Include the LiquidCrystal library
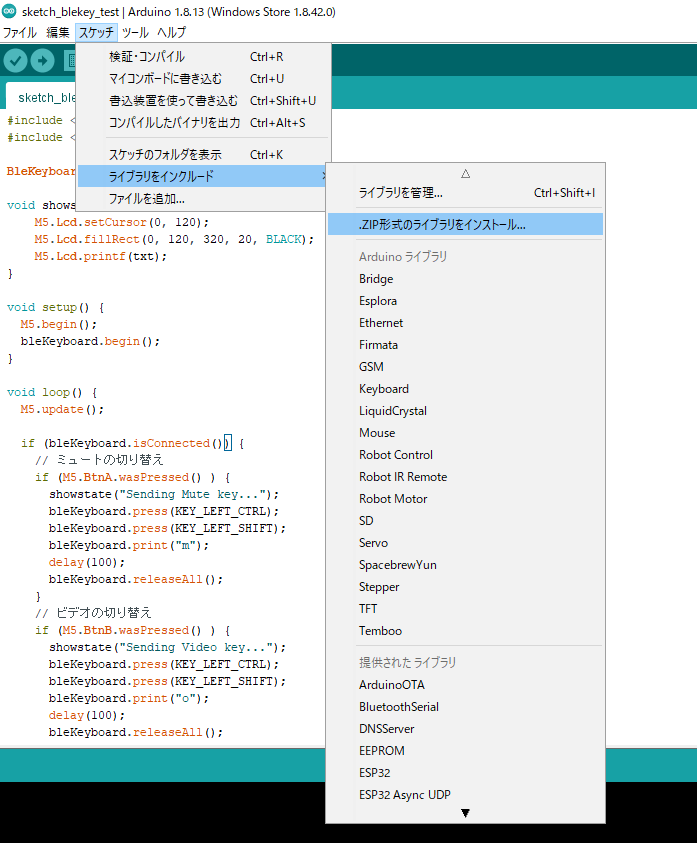Image resolution: width=697 pixels, height=843 pixels. (x=465, y=411)
